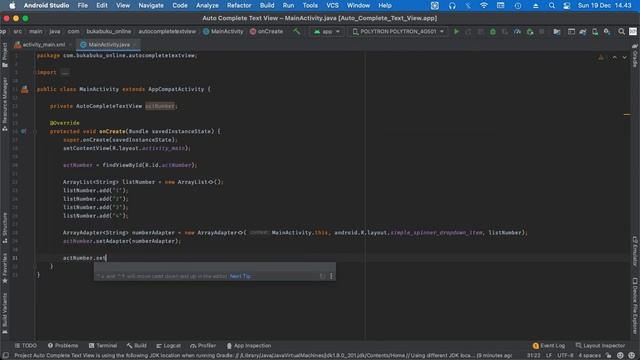This screenshot has height=360, width=640.
Task: Open the 4 spaces indent selector
Action: click(x=589, y=356)
